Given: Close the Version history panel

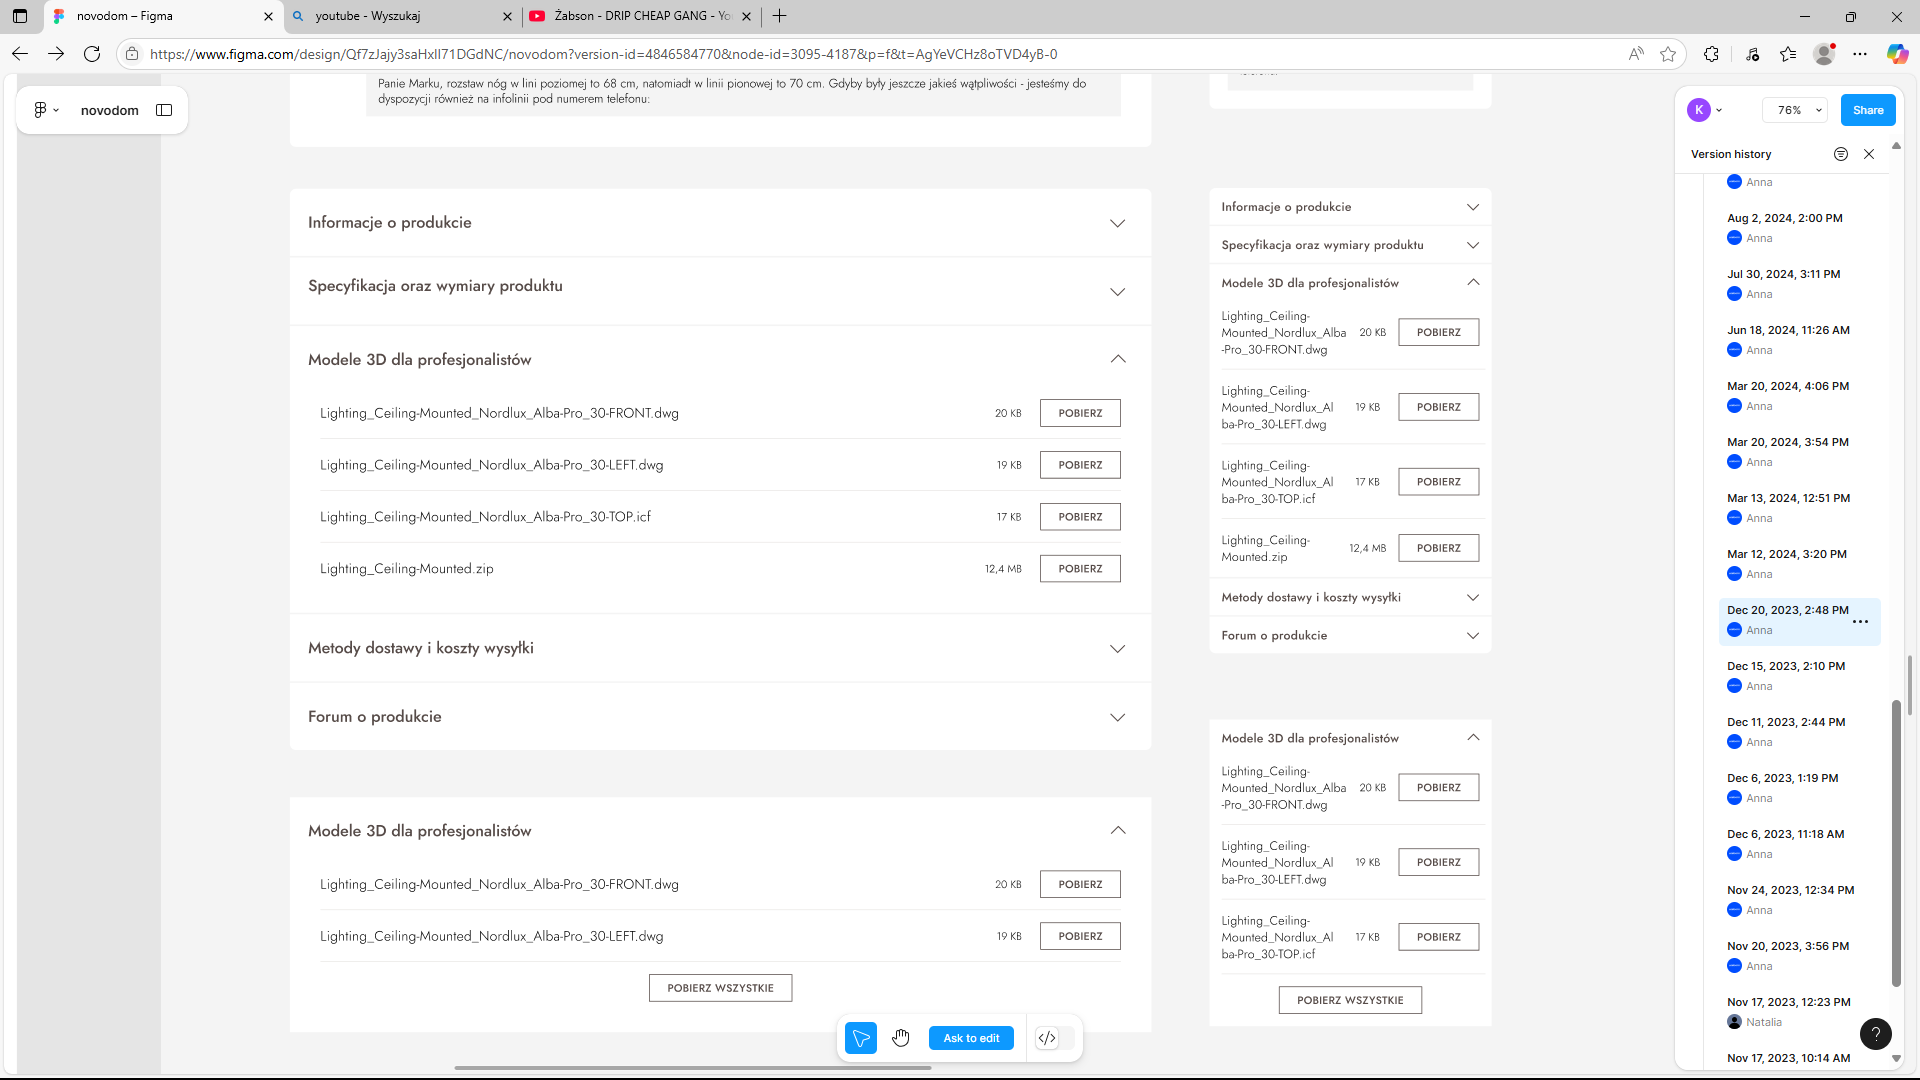Looking at the screenshot, I should click(1869, 154).
